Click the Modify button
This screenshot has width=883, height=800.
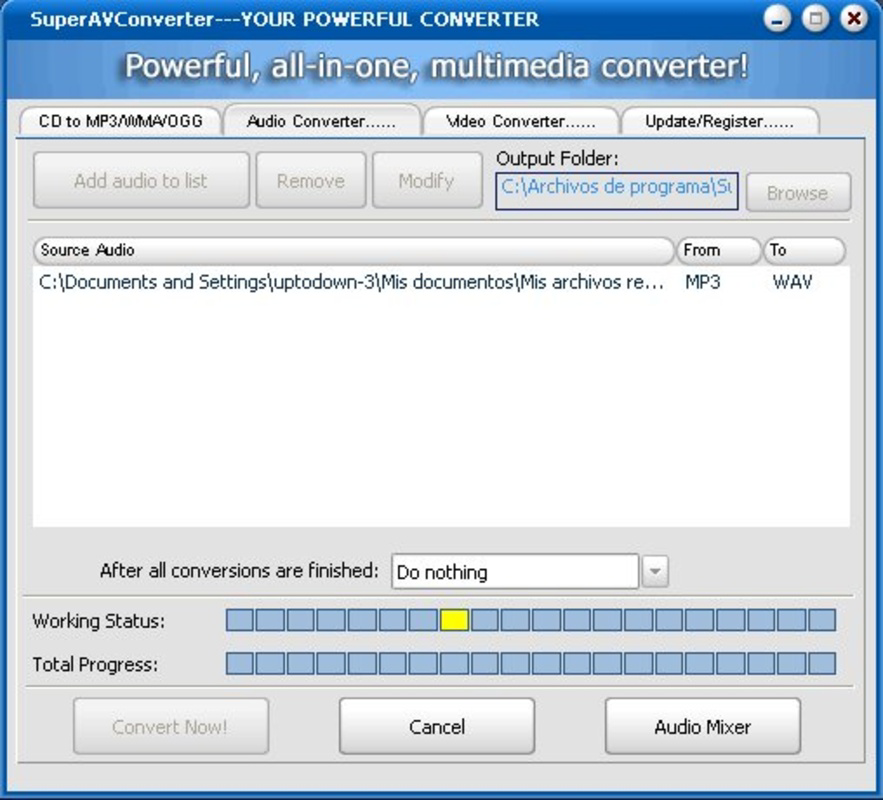427,181
